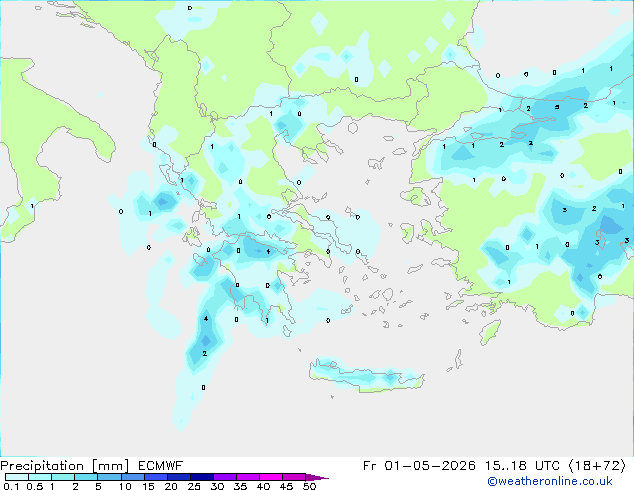This screenshot has height=490, width=634.
Task: Click the 1–2 mm legend color swatch
Action: click(63, 477)
